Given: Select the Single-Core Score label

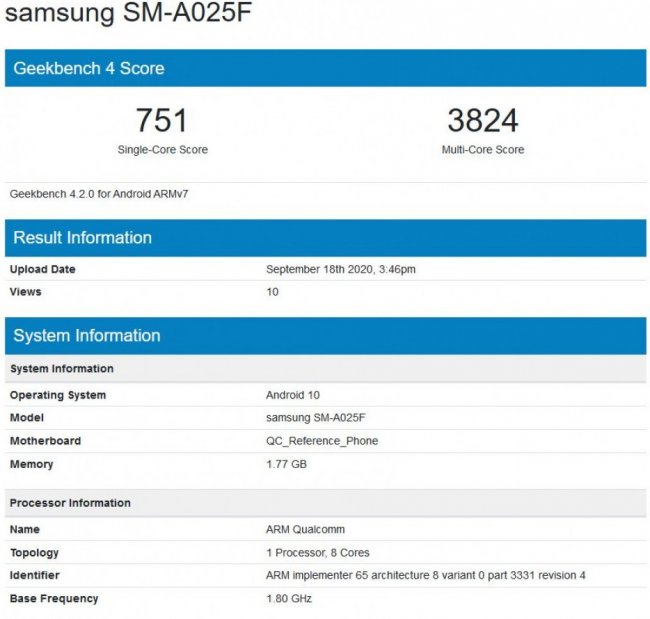Looking at the screenshot, I should (162, 150).
